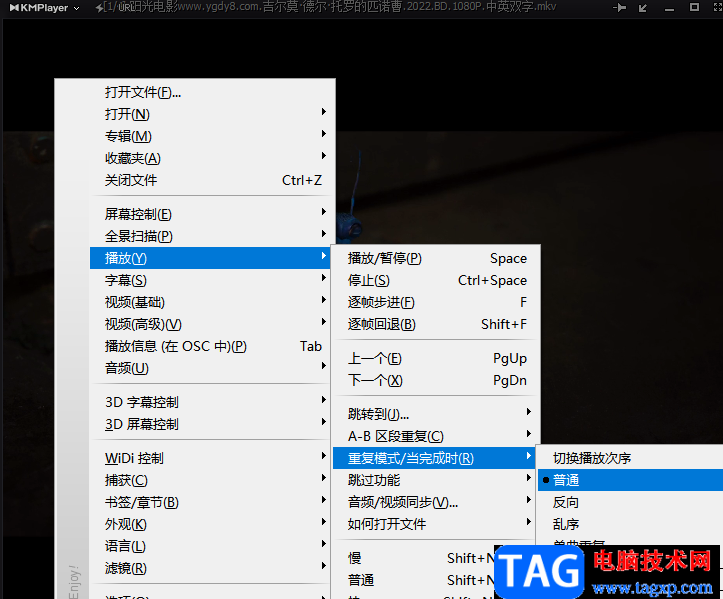Select 普通 Shift+N normal speed entry
723x599 pixels.
[415, 580]
